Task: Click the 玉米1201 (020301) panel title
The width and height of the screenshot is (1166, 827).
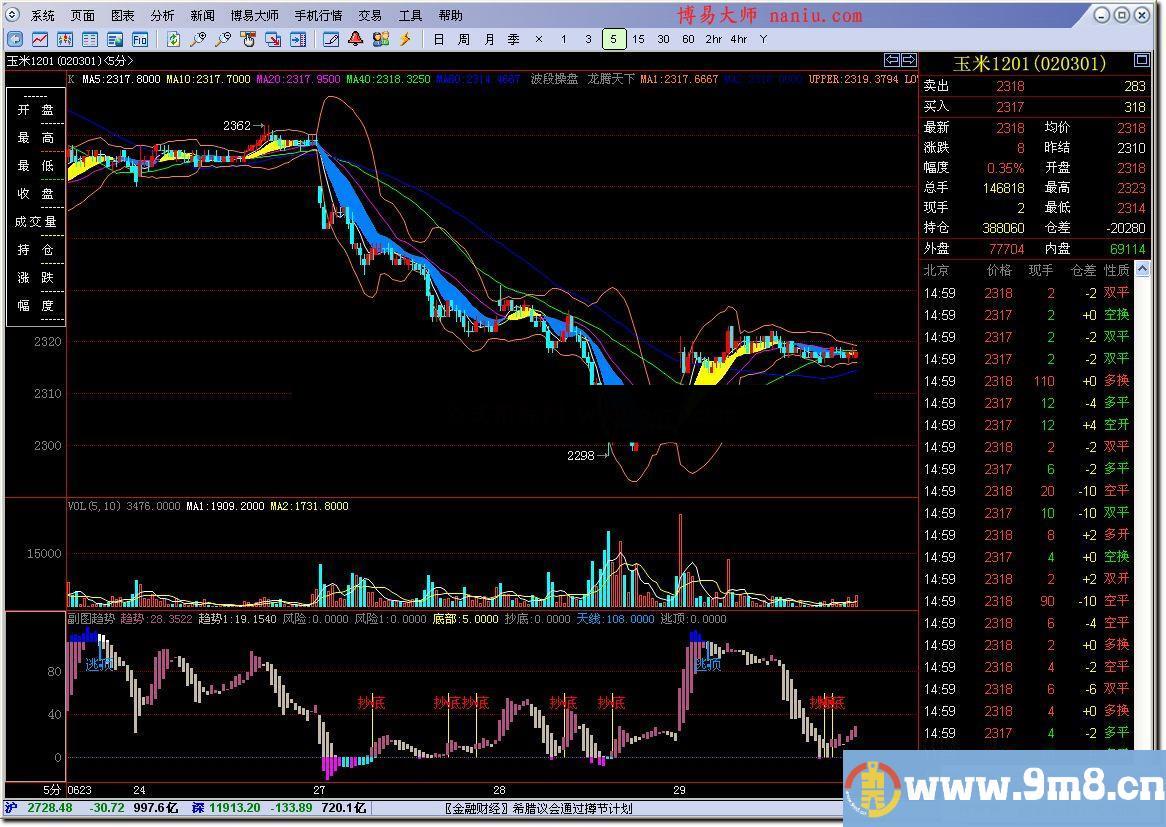Action: [x=1029, y=63]
